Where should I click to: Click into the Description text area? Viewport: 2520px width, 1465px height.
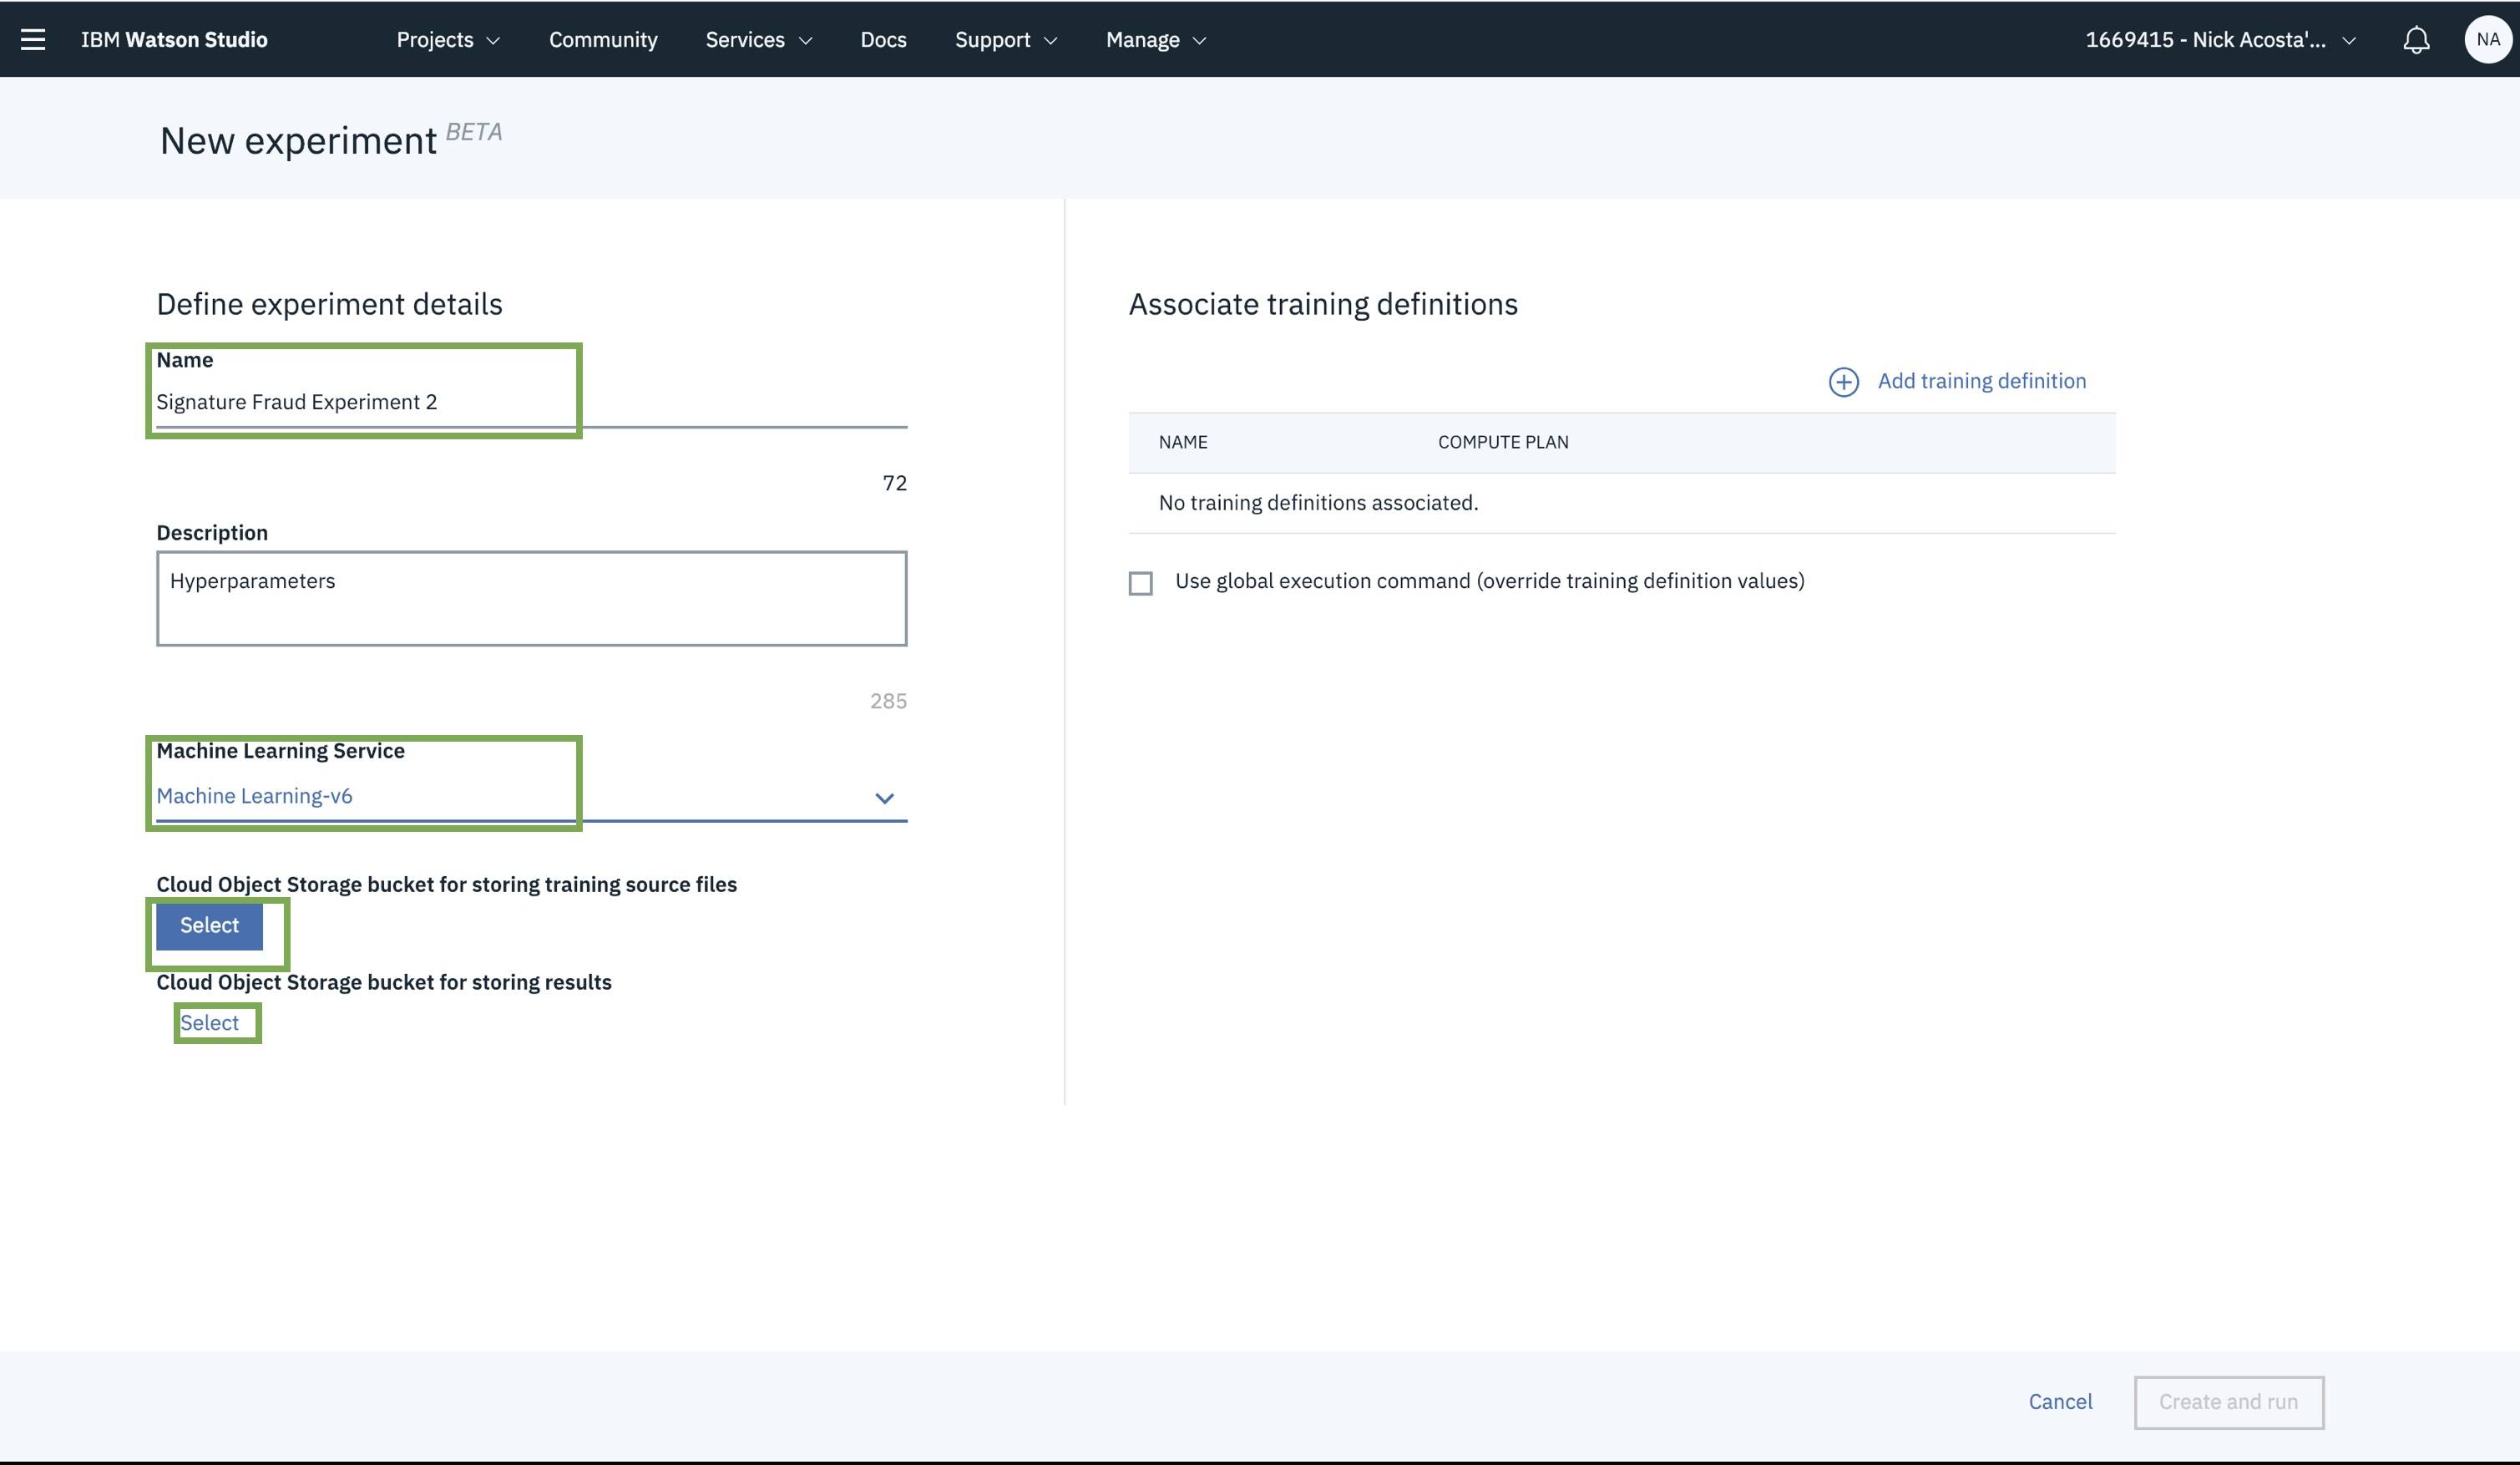pos(531,598)
